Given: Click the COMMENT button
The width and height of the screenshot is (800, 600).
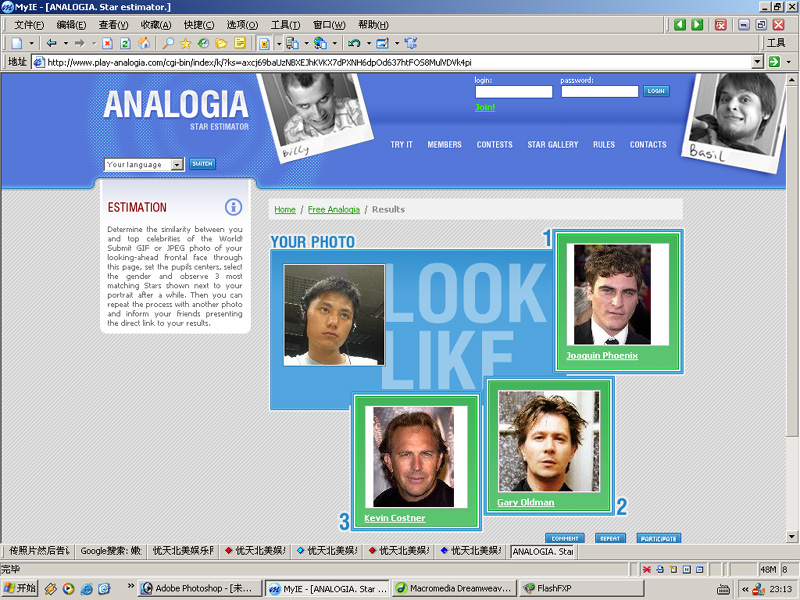Looking at the screenshot, I should coord(565,538).
